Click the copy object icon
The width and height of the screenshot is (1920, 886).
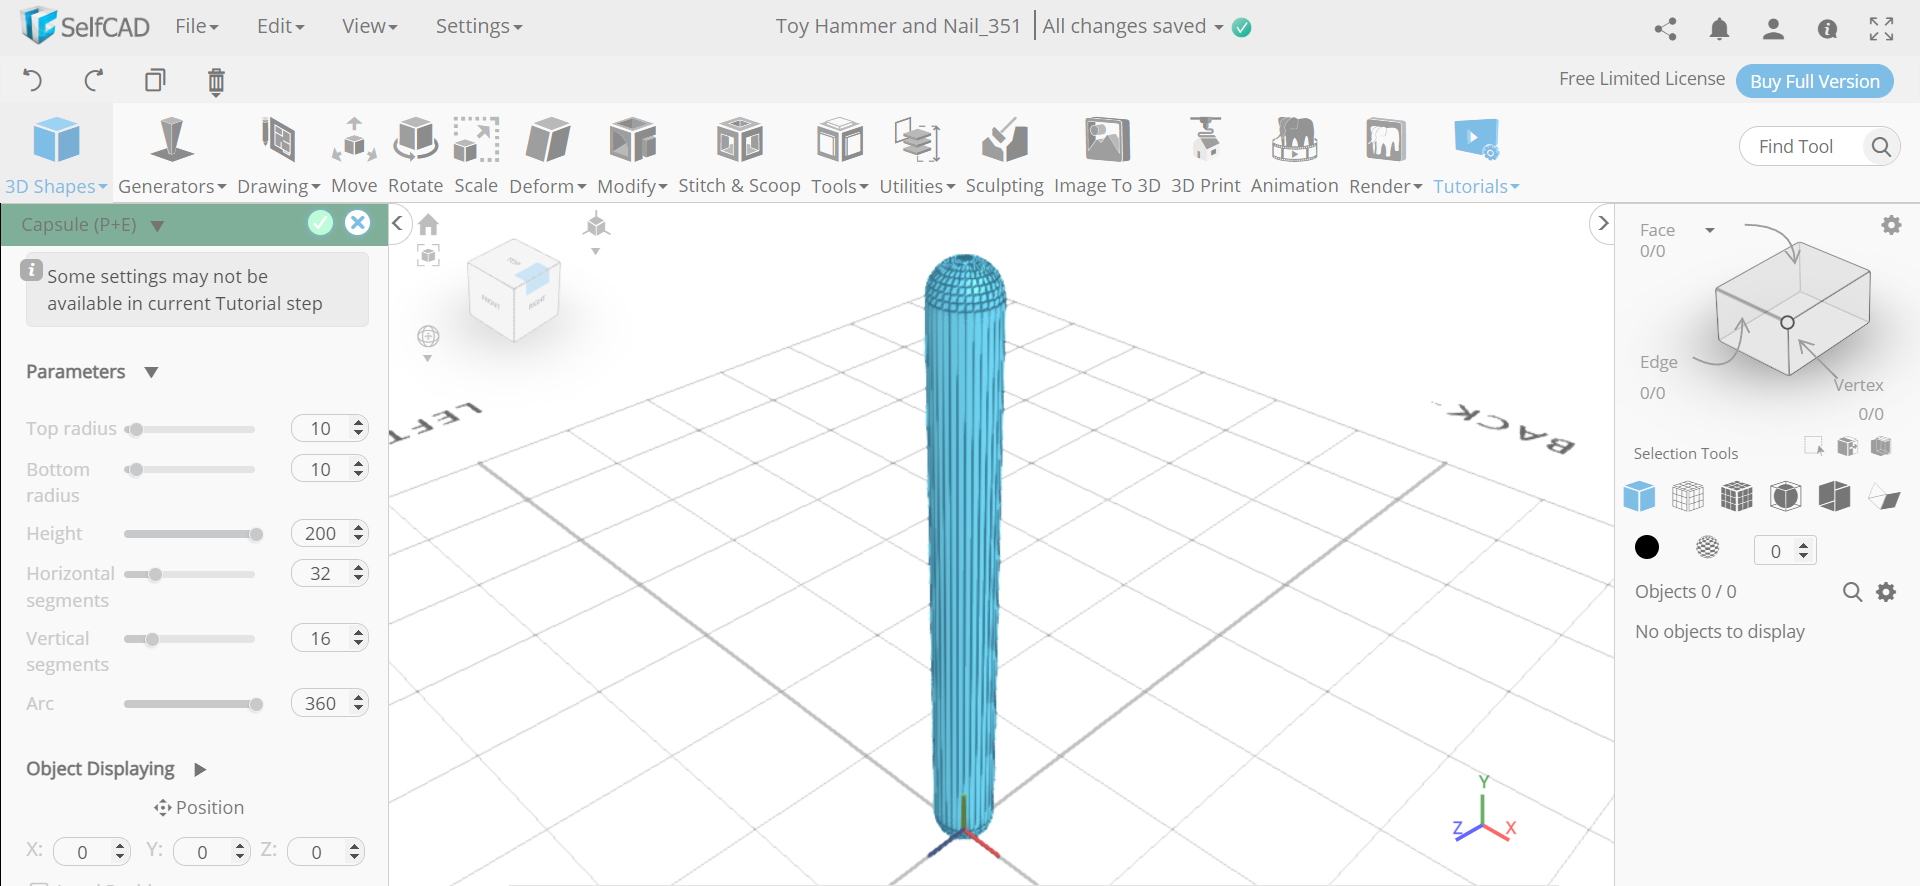coord(155,80)
